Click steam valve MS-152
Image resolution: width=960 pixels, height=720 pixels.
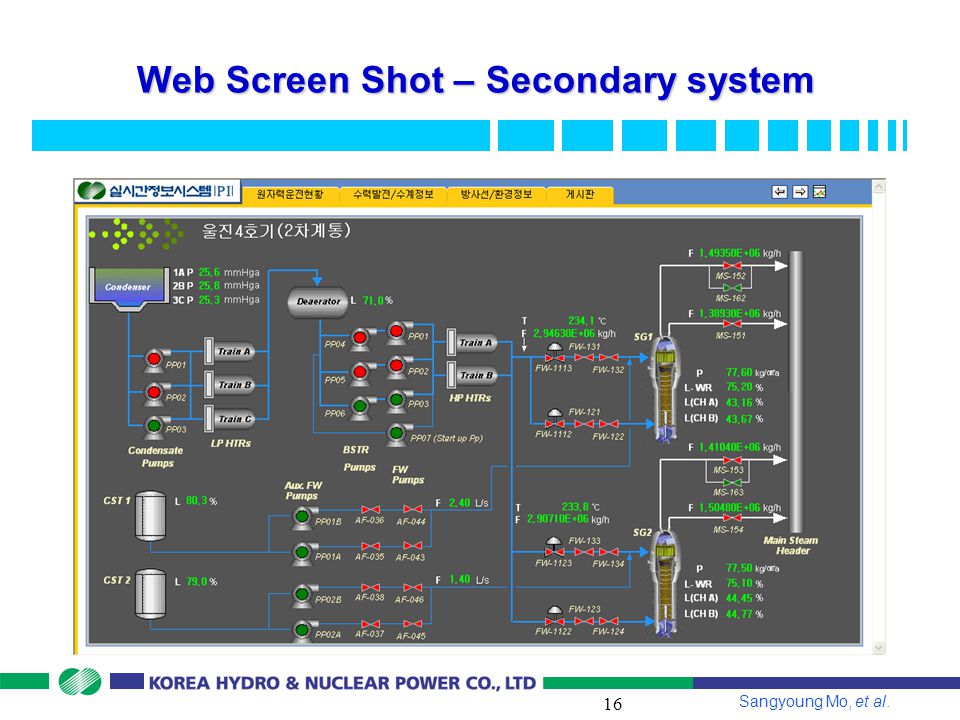(x=732, y=266)
